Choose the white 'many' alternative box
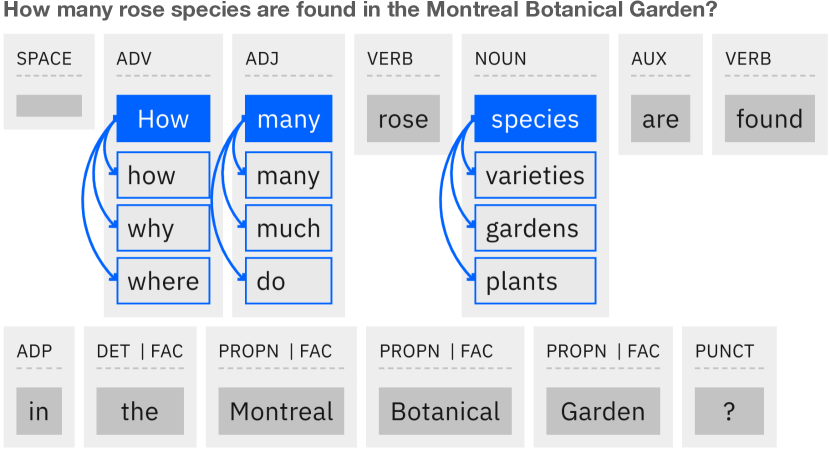The height and width of the screenshot is (453, 830). [x=288, y=175]
